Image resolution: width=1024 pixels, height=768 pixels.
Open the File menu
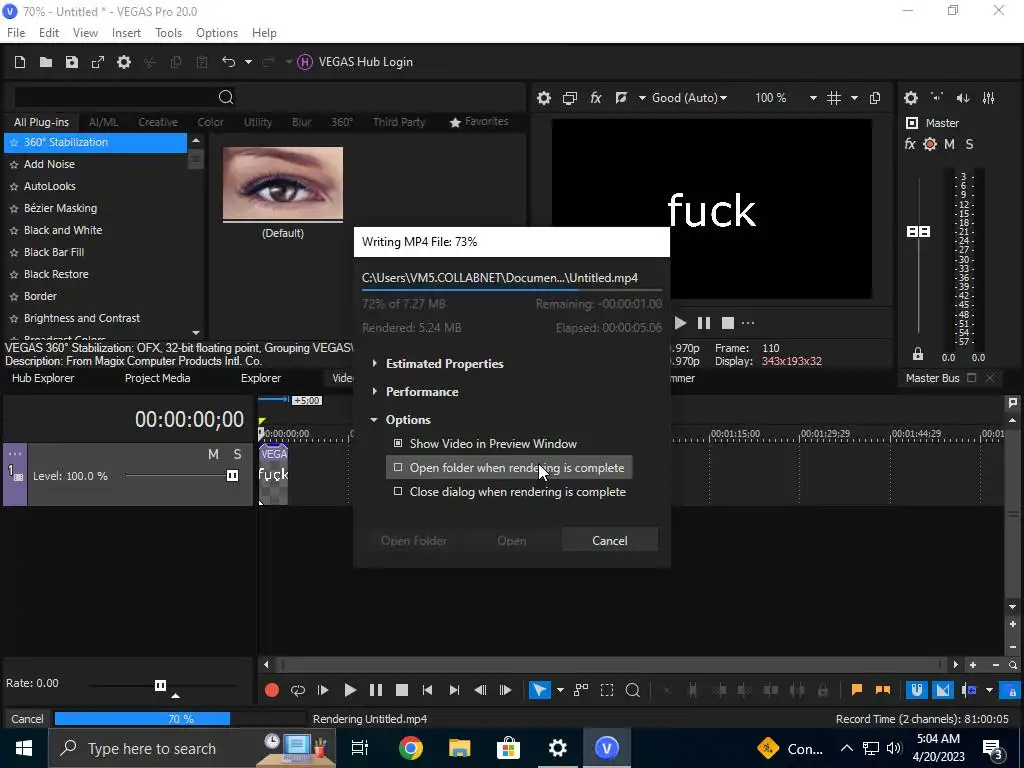point(16,33)
